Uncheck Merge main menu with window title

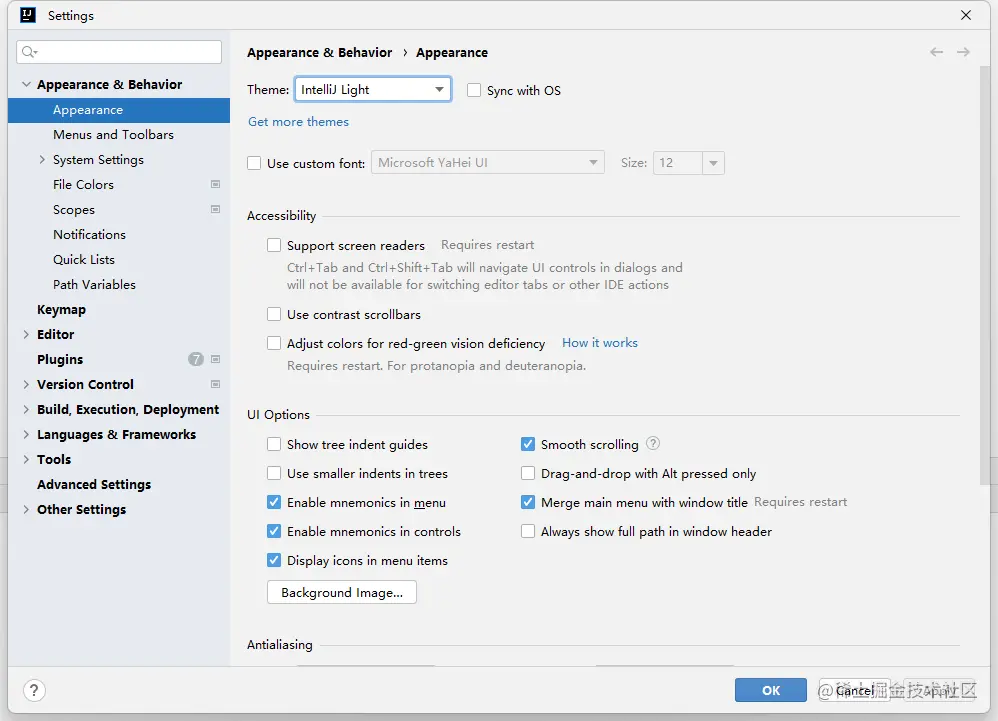click(x=528, y=502)
